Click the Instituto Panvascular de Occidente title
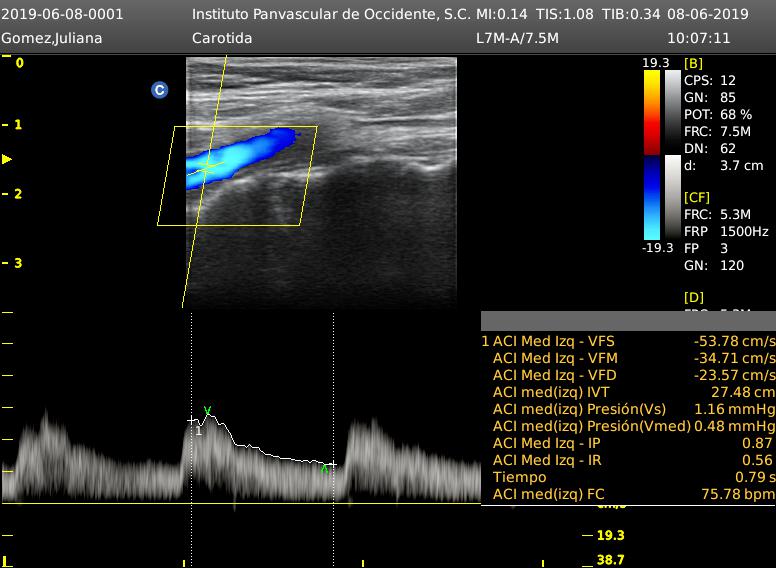Image resolution: width=776 pixels, height=568 pixels. [x=331, y=14]
